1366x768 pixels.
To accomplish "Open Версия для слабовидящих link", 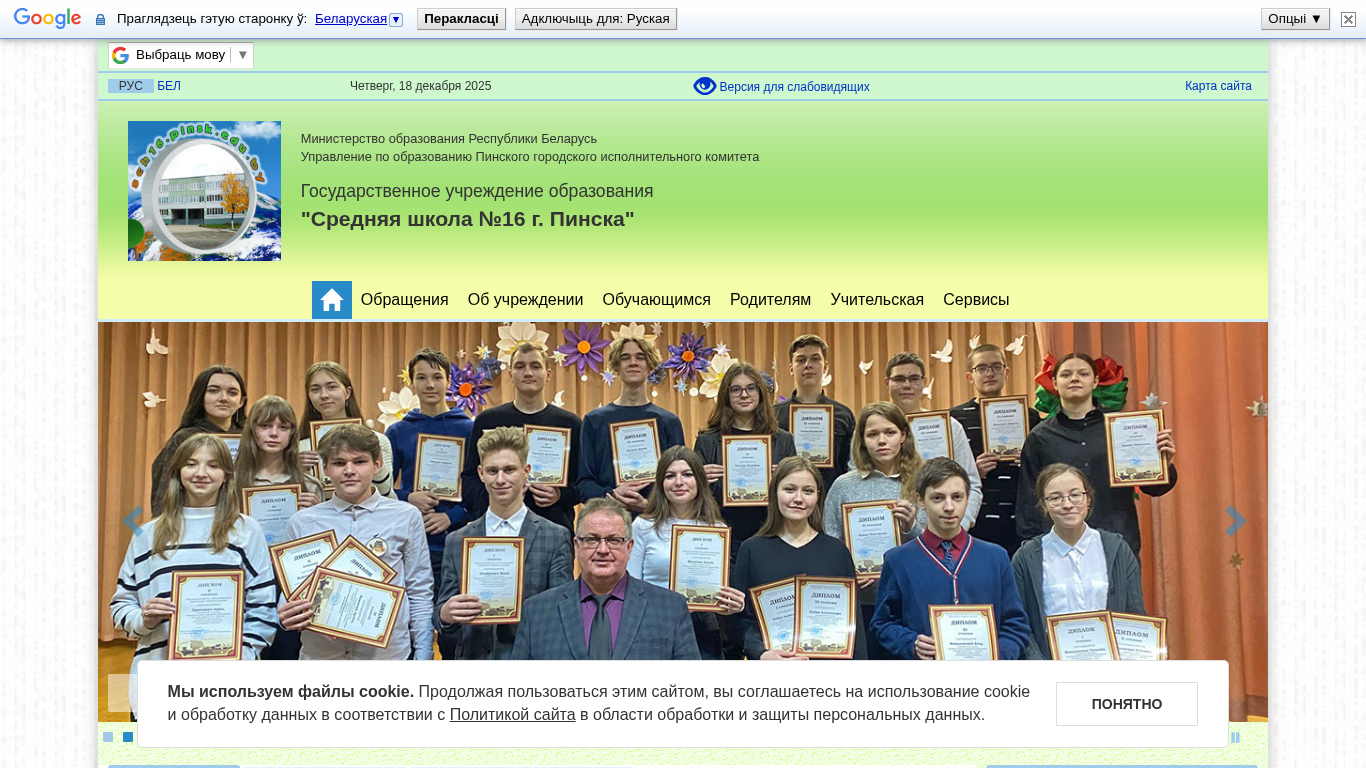I will pyautogui.click(x=794, y=87).
